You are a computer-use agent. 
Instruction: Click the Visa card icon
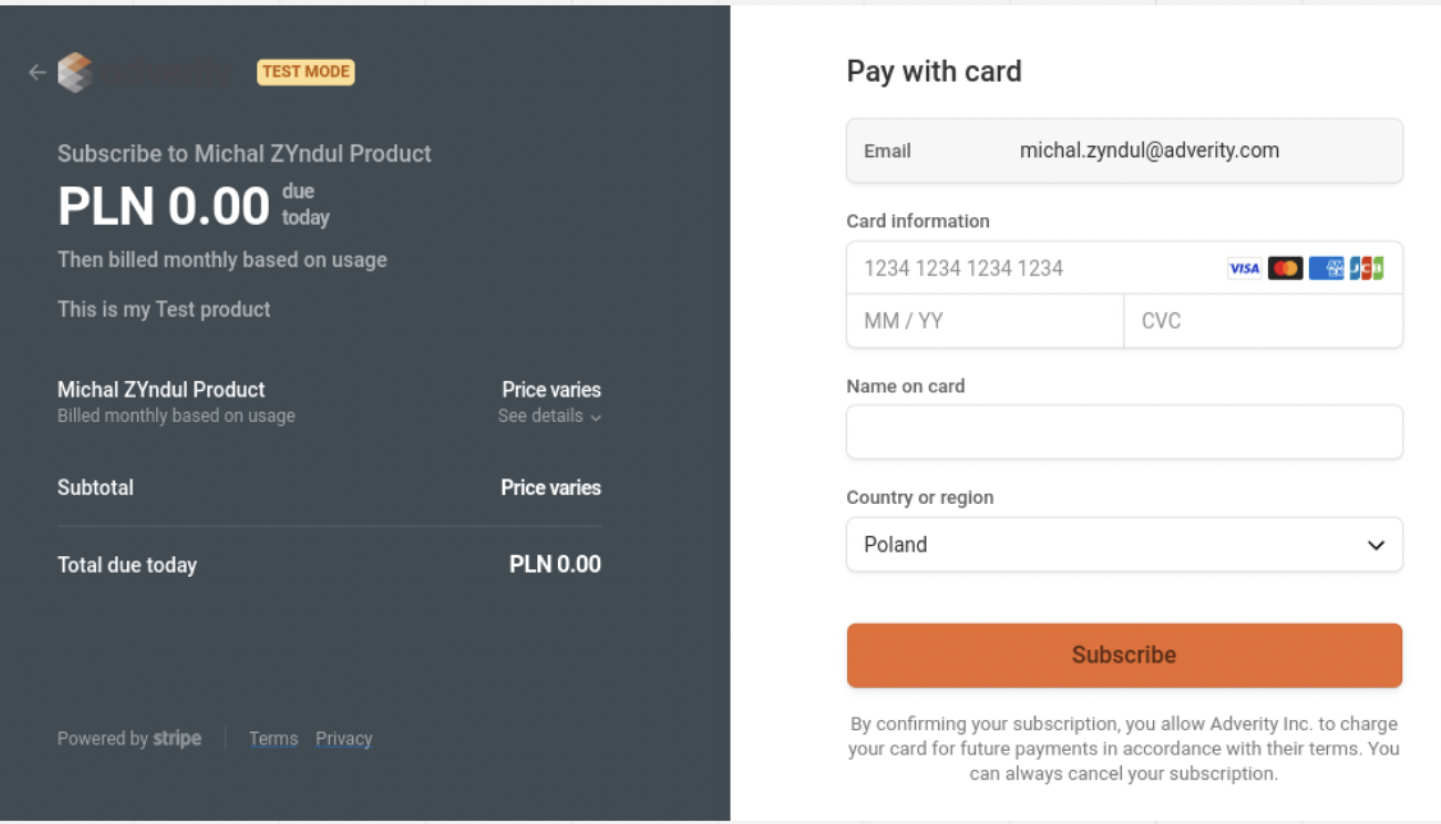1244,268
